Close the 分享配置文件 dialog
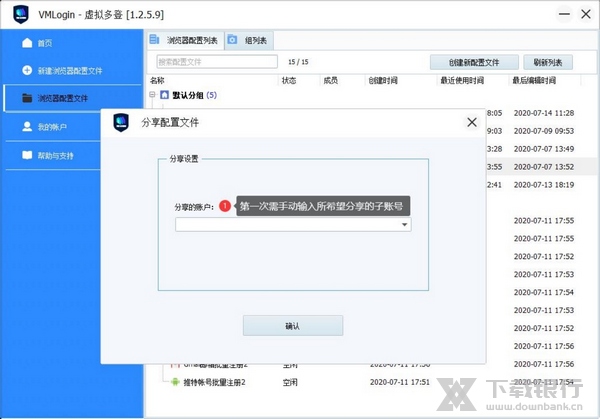This screenshot has height=419, width=600. 472,122
